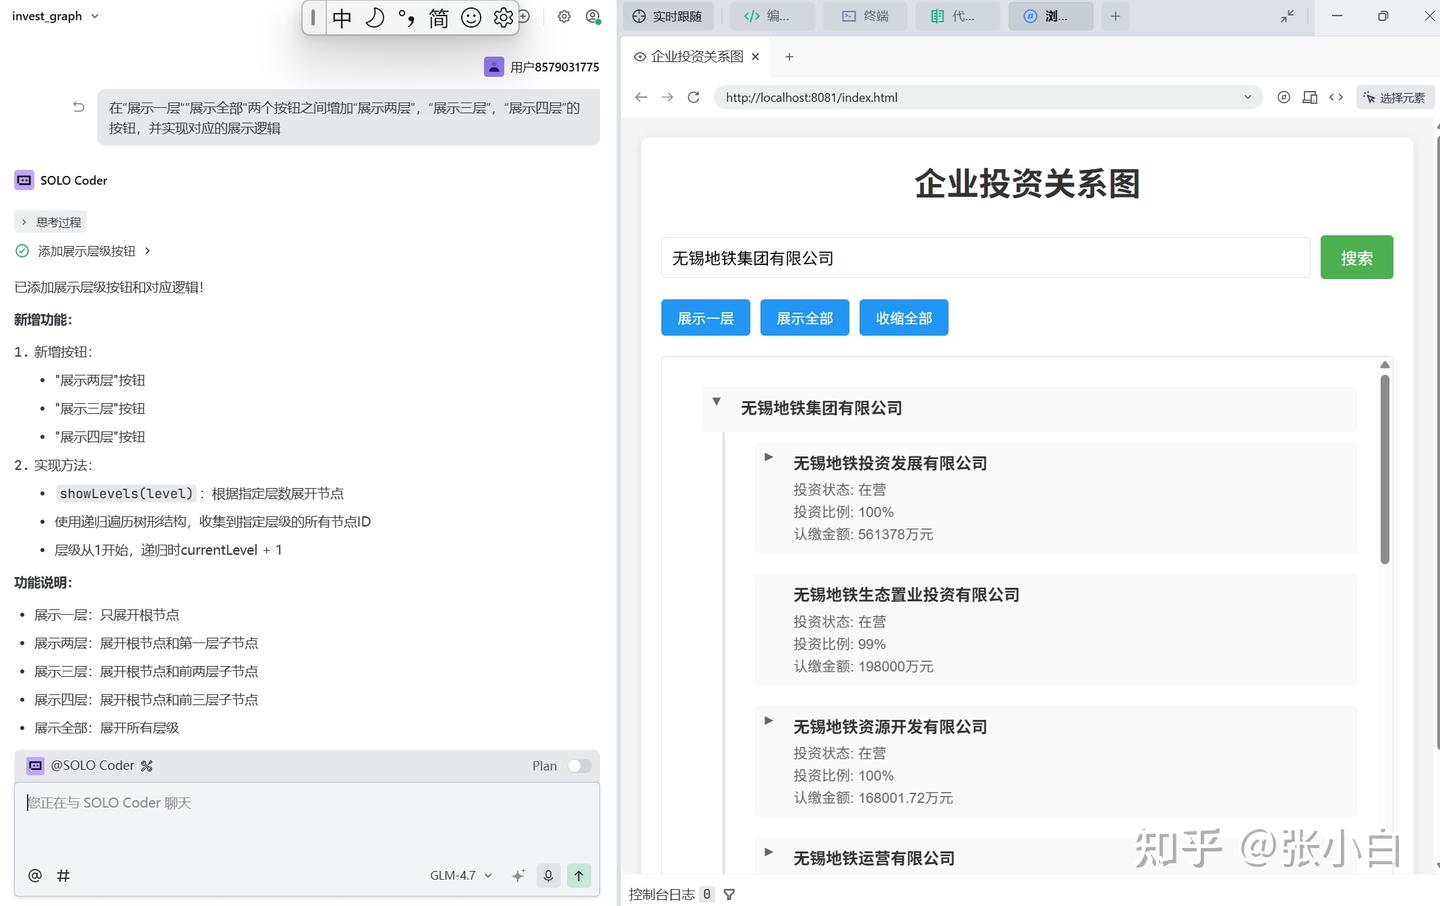Click the 收缩全部 button
This screenshot has width=1440, height=906.
[x=903, y=318]
